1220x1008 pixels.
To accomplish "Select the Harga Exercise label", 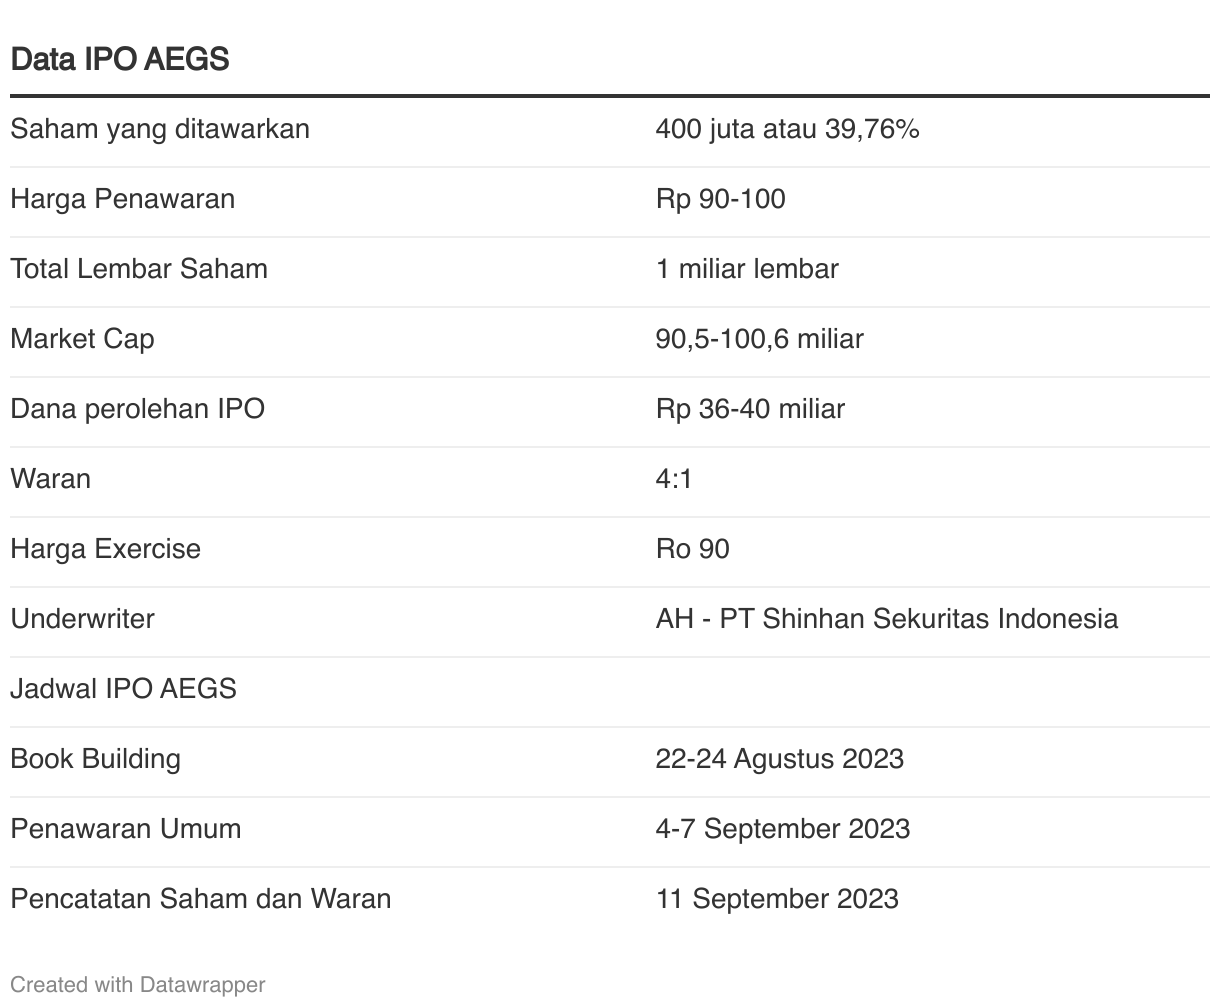I will click(105, 549).
